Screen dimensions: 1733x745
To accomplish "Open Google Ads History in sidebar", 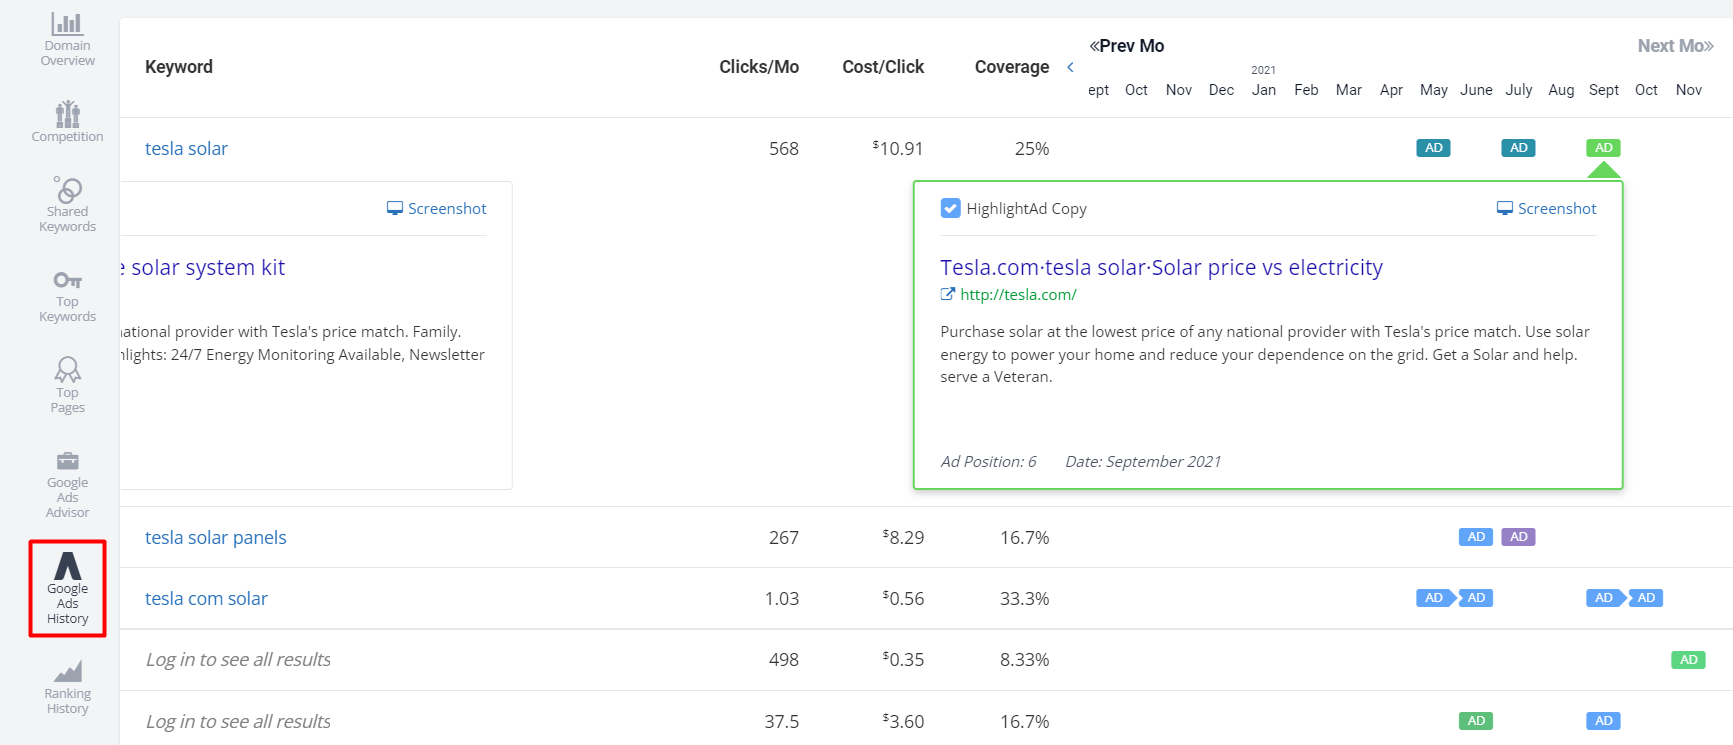I will (67, 589).
